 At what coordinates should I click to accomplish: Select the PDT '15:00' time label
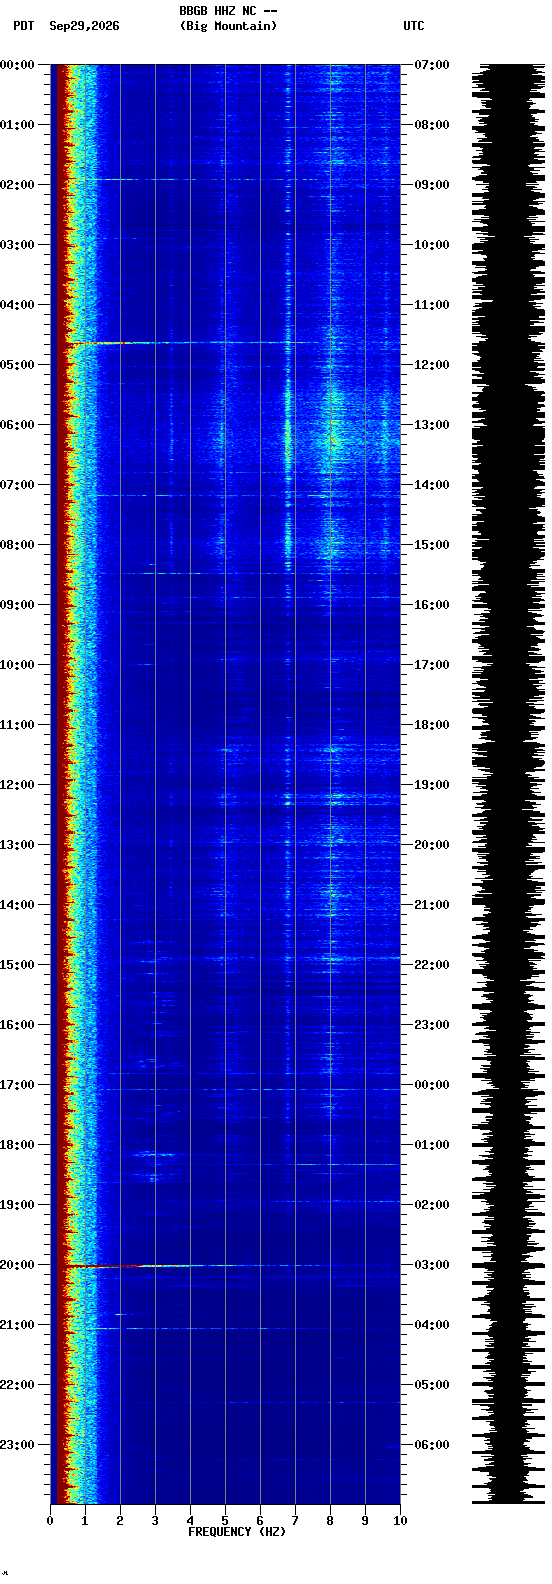[17, 965]
